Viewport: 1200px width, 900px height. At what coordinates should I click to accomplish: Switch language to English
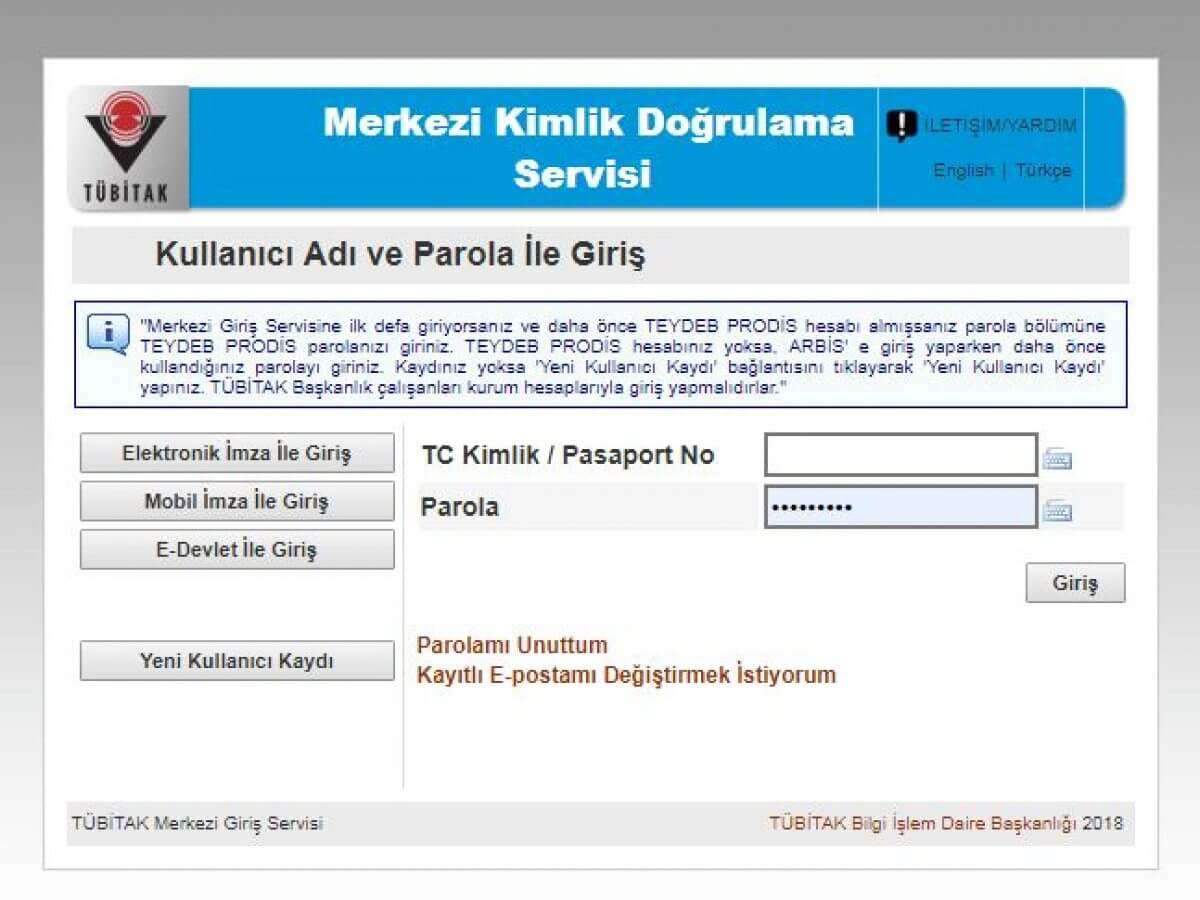click(963, 170)
